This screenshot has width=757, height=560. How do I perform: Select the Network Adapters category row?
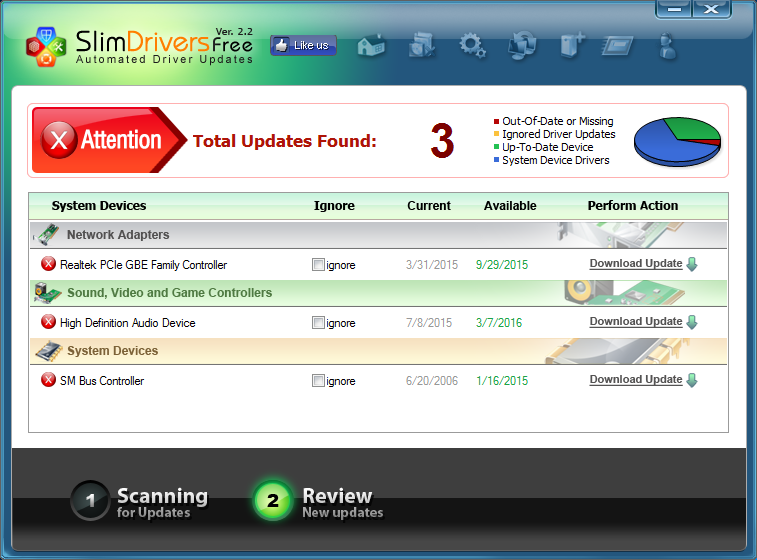coord(378,235)
